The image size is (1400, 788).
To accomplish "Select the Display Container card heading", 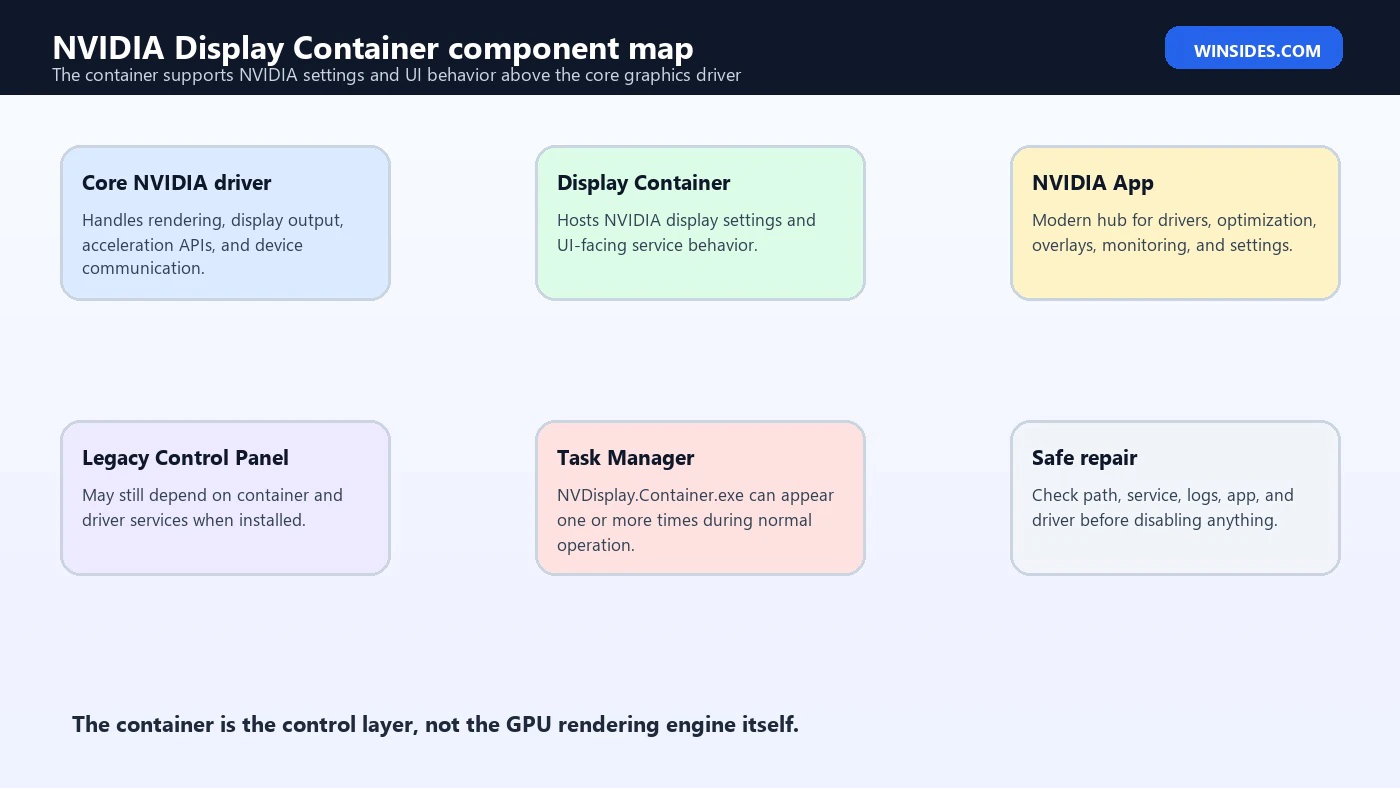I will (x=644, y=183).
